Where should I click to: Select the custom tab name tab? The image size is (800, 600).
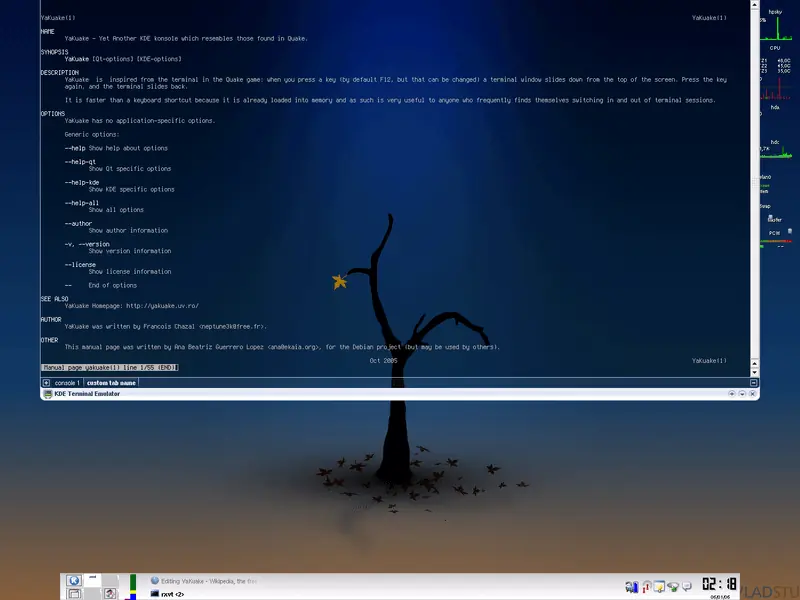click(x=111, y=383)
